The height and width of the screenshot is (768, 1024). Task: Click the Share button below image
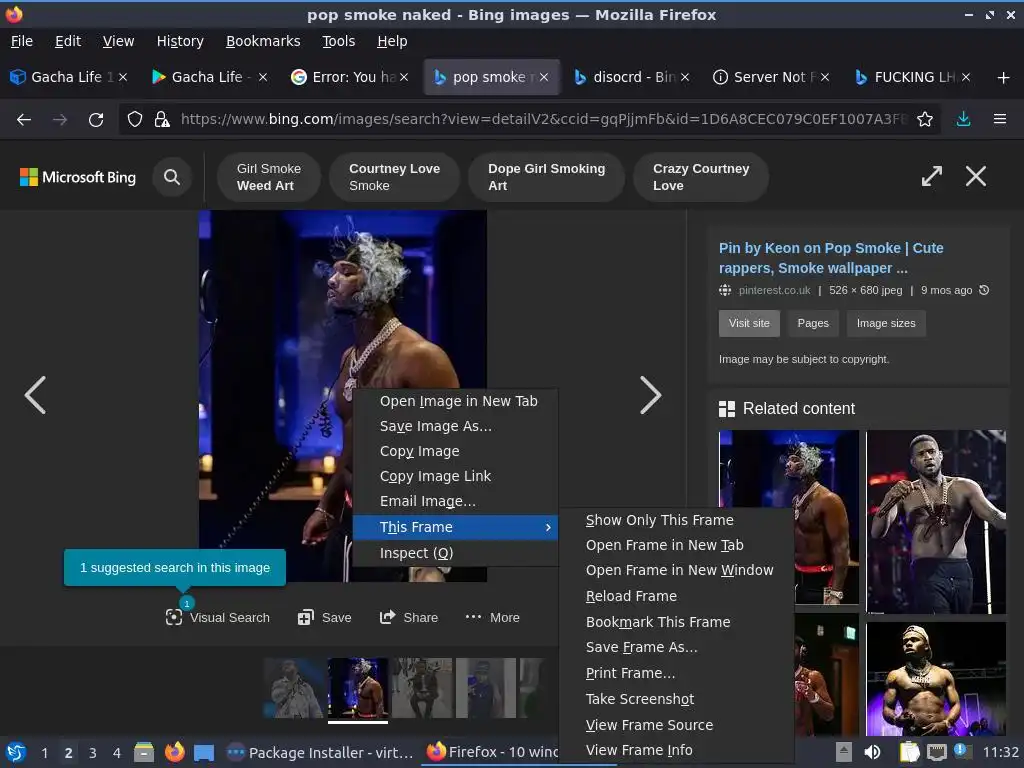click(x=409, y=618)
